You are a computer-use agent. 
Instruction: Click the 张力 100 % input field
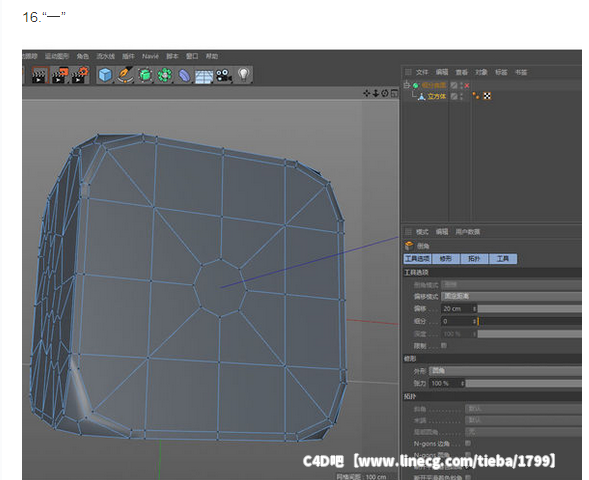pos(445,383)
